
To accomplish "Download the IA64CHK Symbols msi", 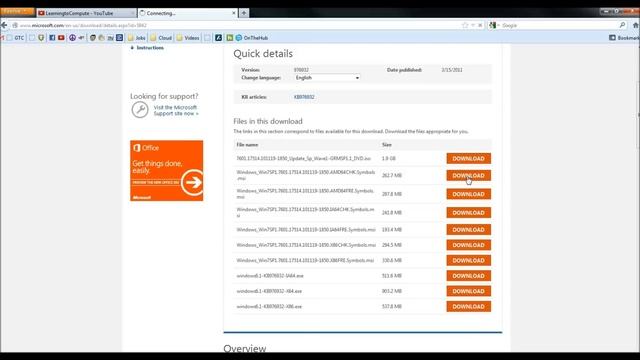I will pyautogui.click(x=469, y=213).
